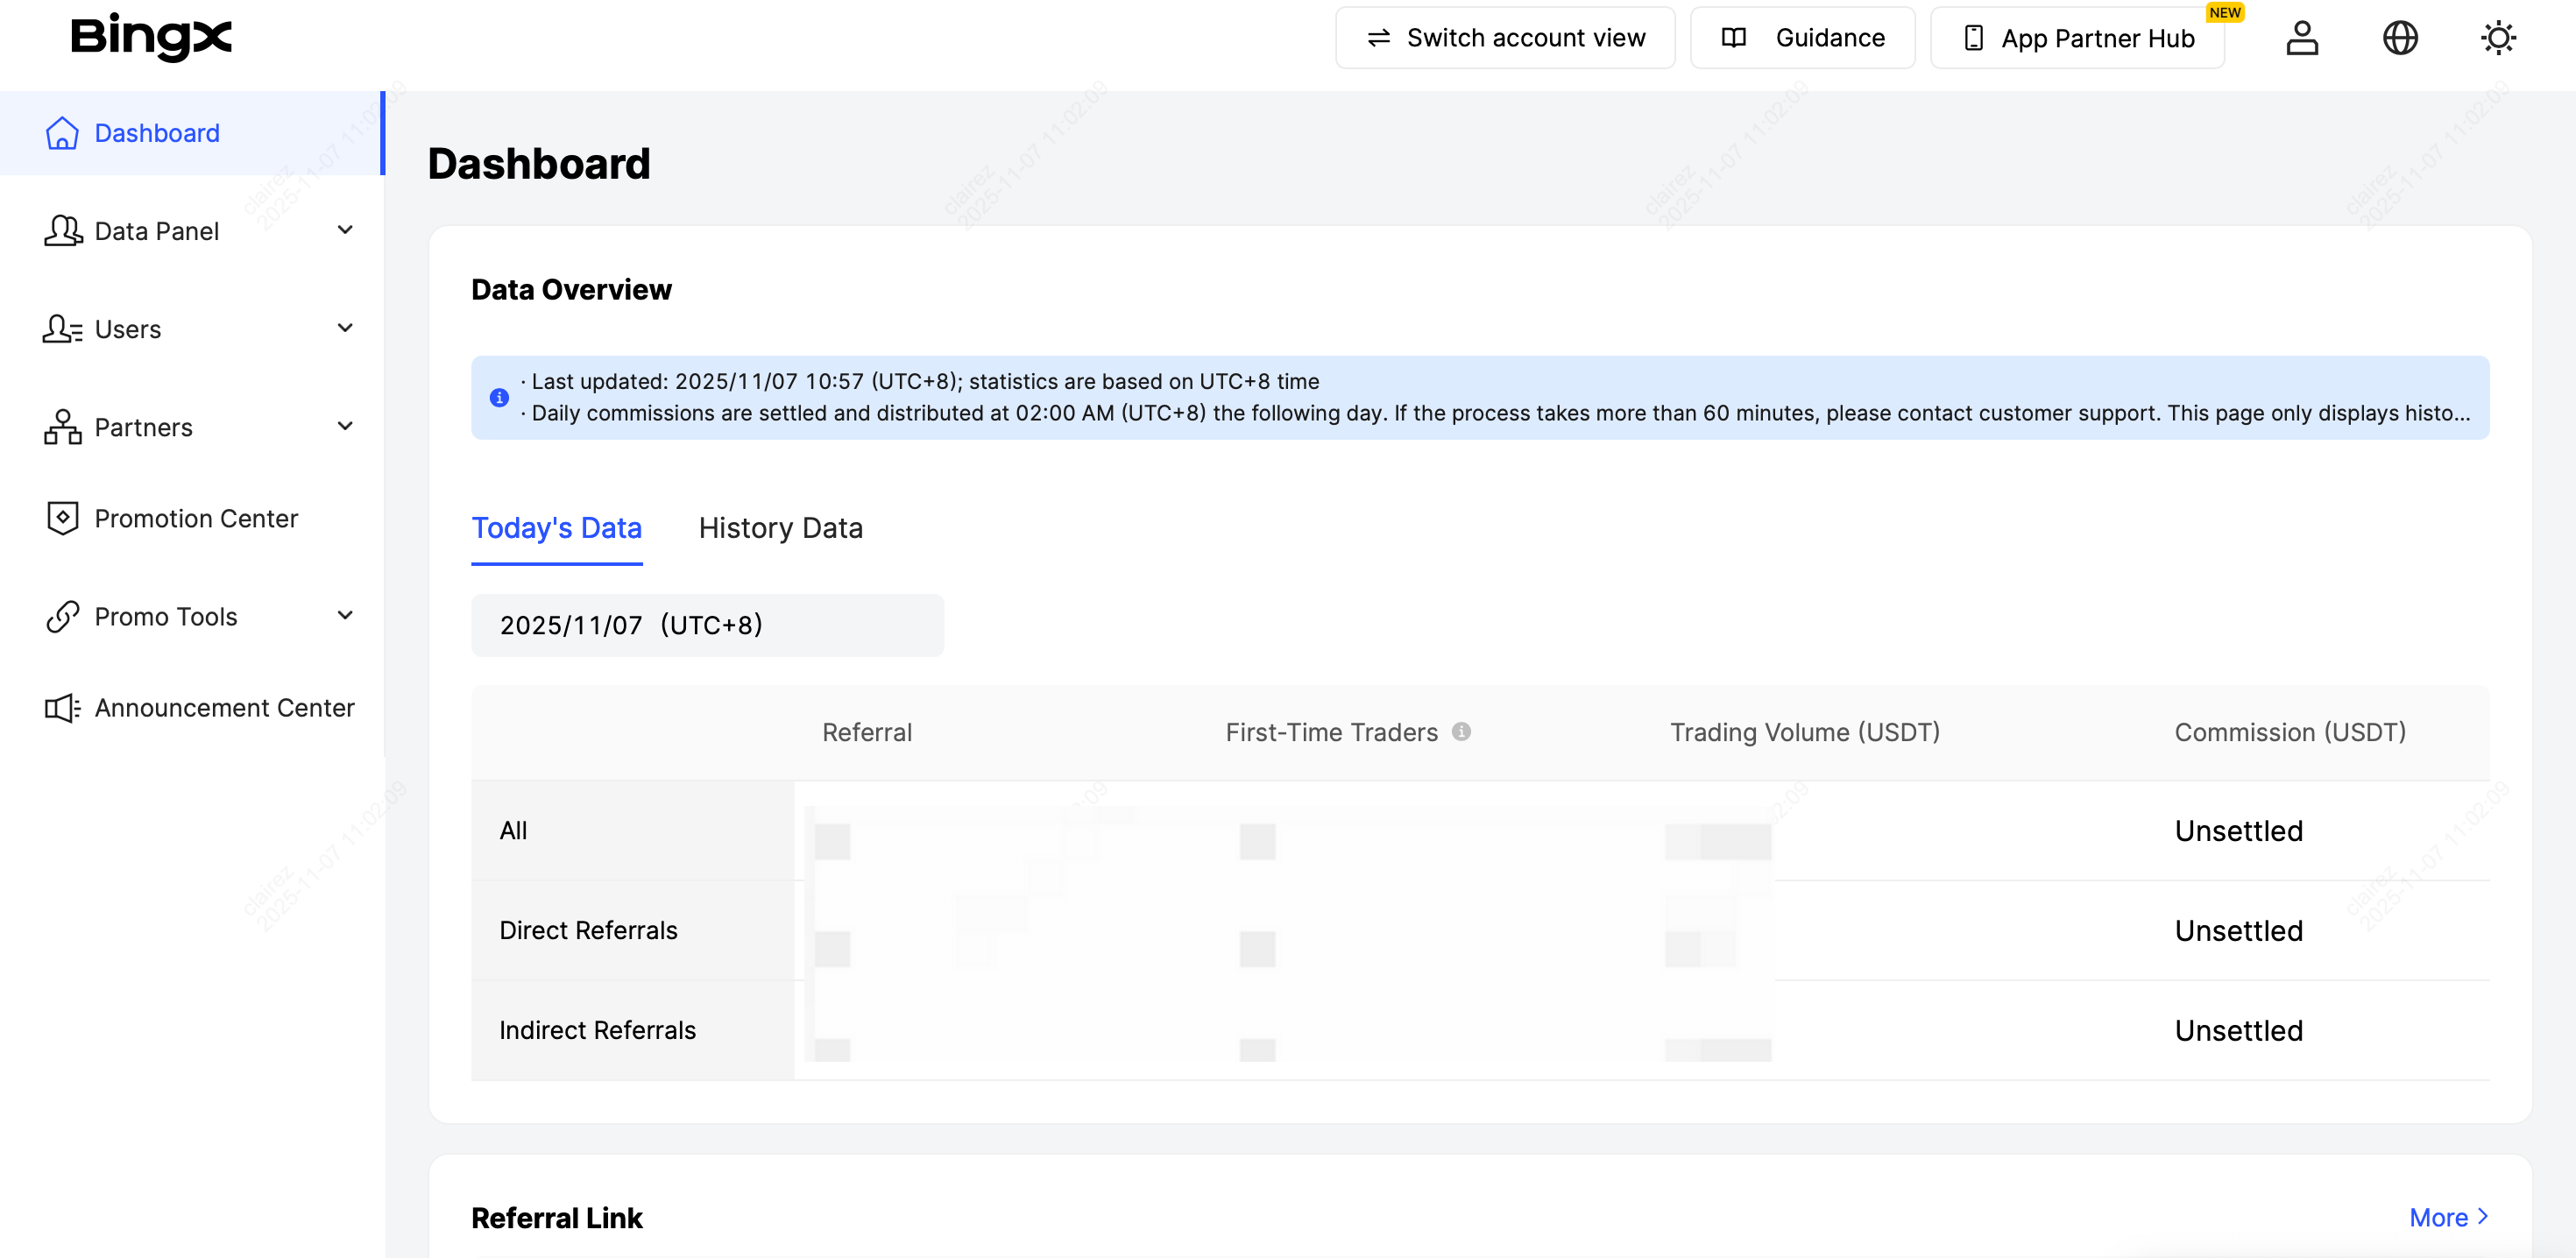This screenshot has width=2576, height=1258.
Task: Toggle the light/dark theme sun icon
Action: (x=2497, y=38)
